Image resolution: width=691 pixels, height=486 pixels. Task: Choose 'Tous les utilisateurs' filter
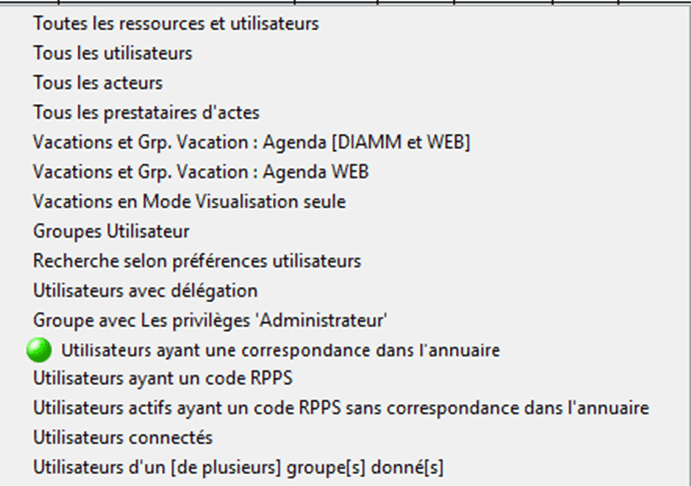click(113, 53)
